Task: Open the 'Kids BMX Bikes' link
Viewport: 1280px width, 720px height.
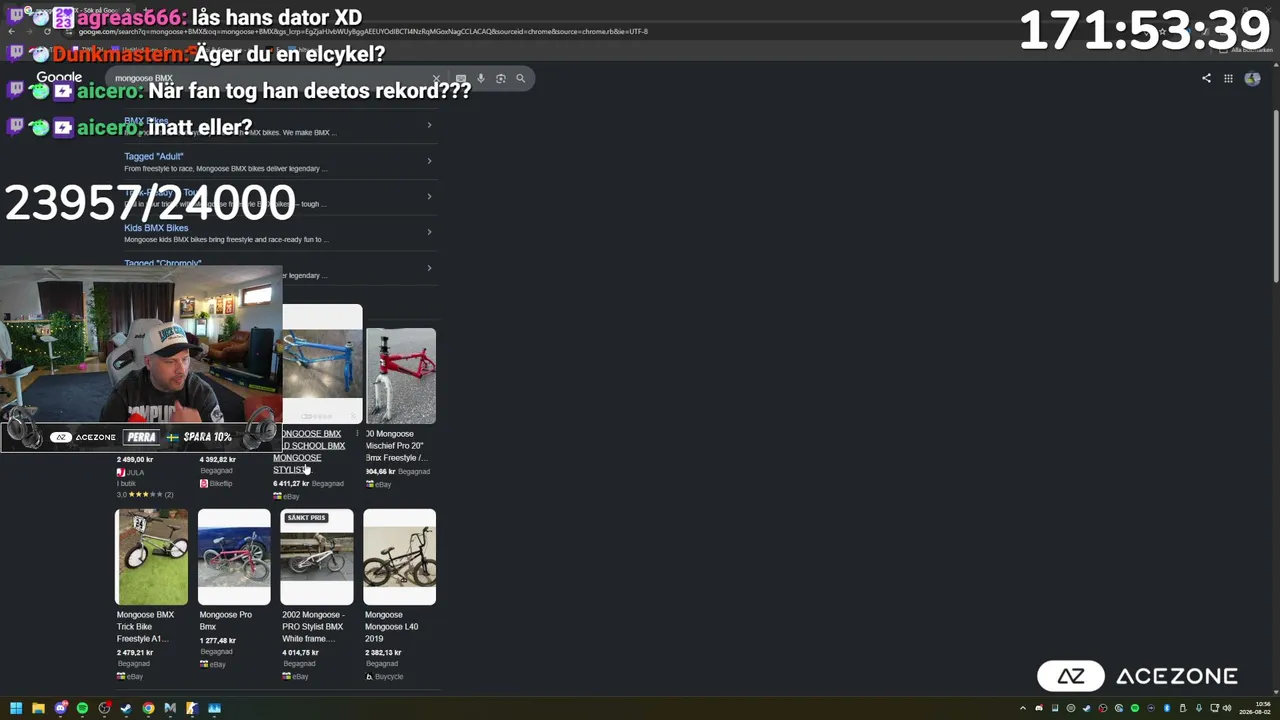Action: click(156, 228)
